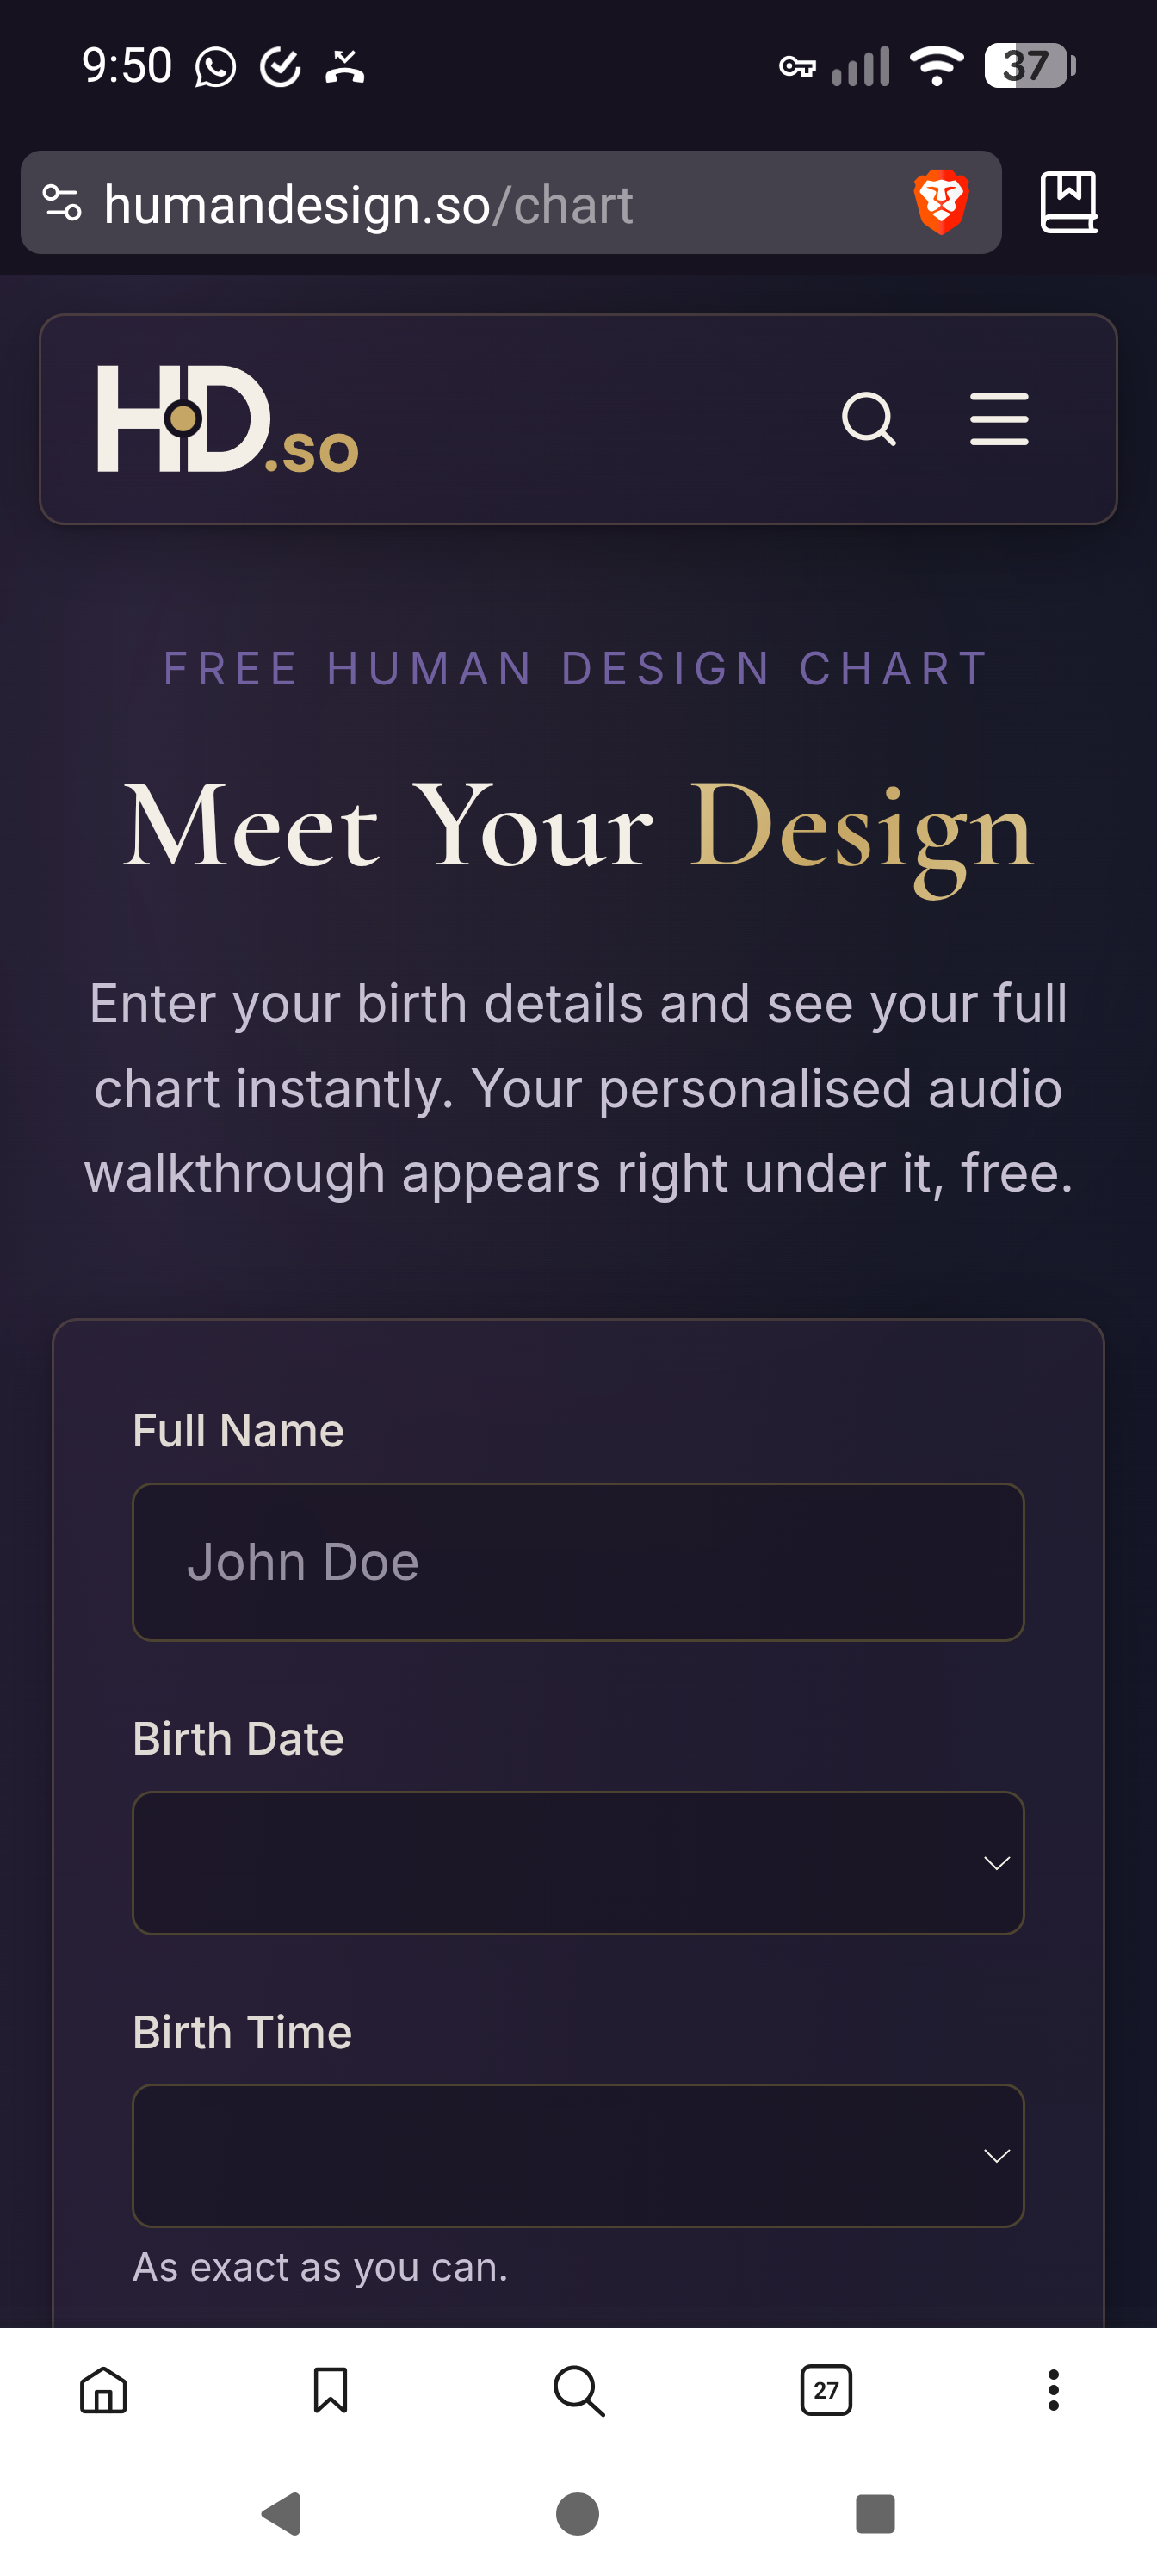The image size is (1157, 2576).
Task: Expand the Birth Date dropdown
Action: click(578, 1863)
